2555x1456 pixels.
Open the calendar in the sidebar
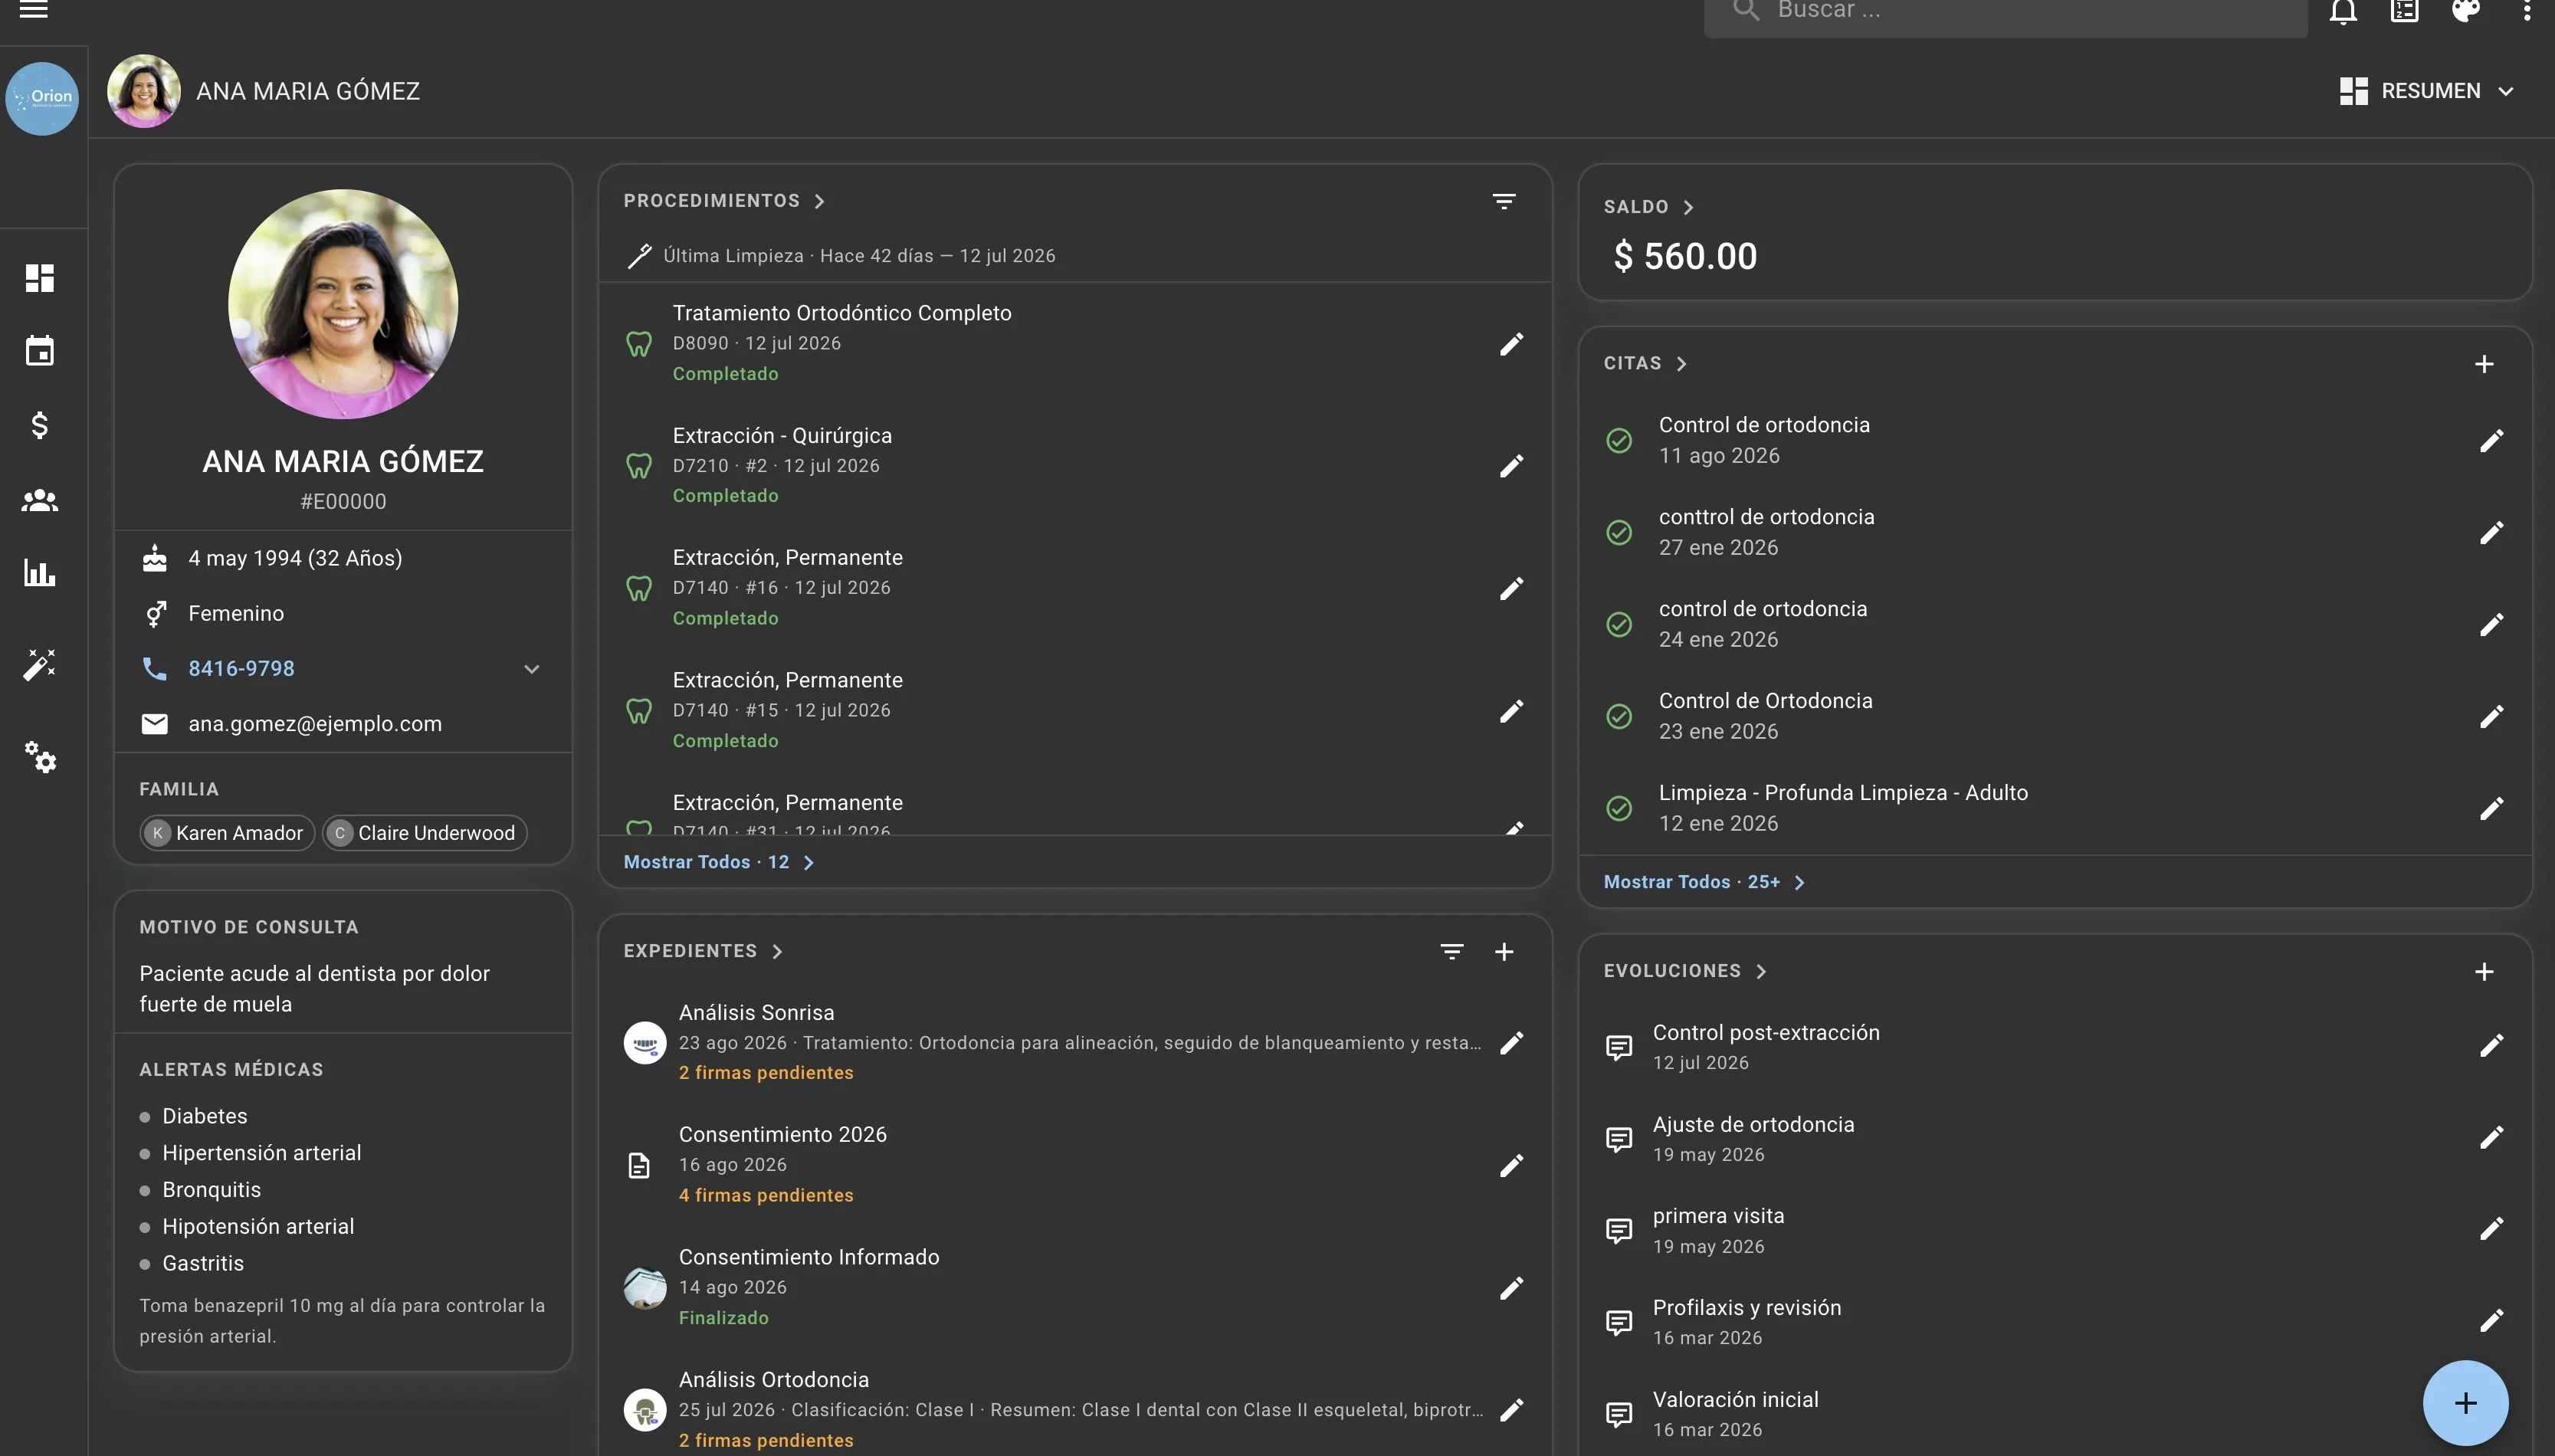tap(40, 351)
